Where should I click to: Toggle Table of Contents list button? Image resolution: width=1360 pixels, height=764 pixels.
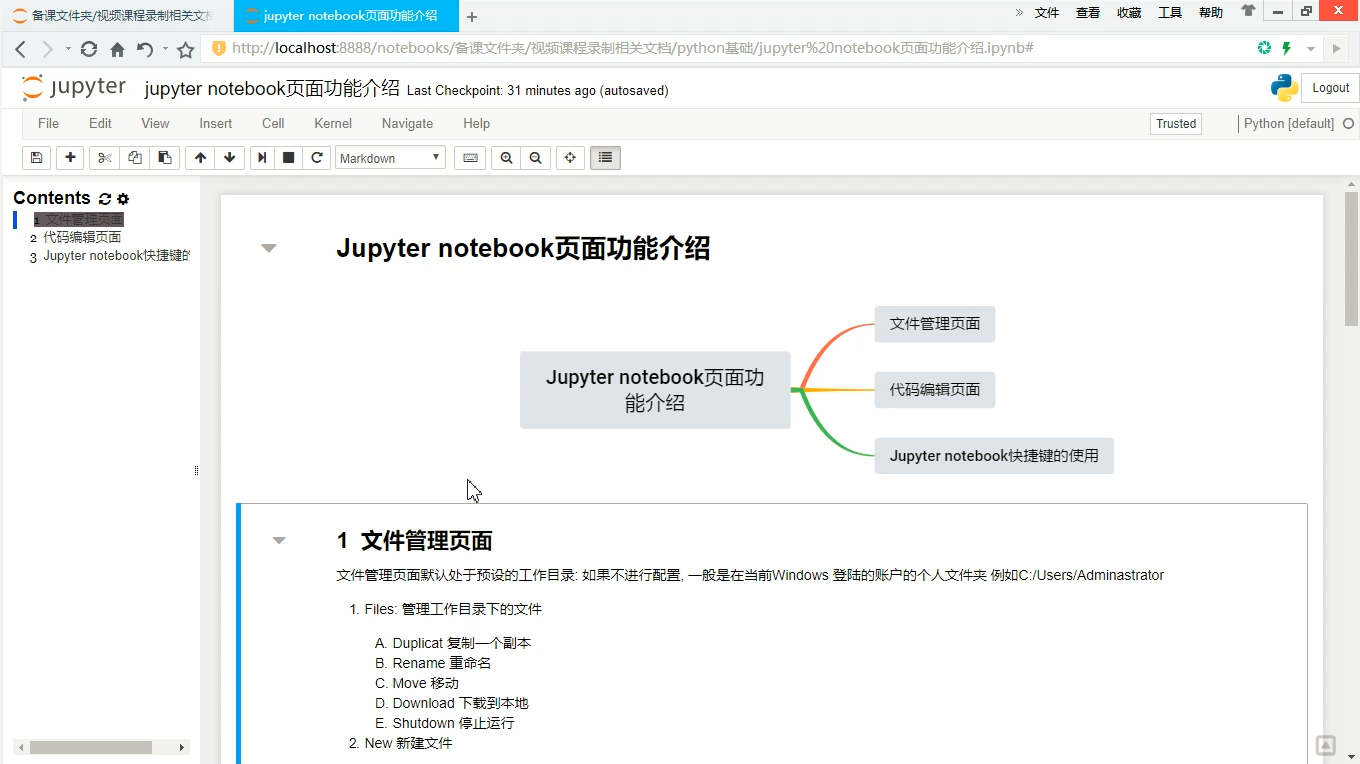(x=605, y=158)
